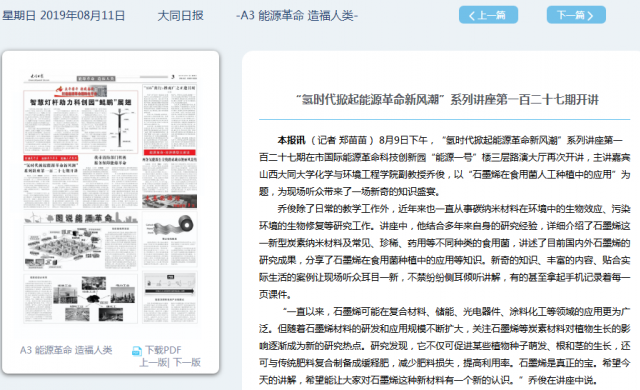Open the coiled material image article in thumbnail
The width and height of the screenshot is (640, 390).
[170, 239]
